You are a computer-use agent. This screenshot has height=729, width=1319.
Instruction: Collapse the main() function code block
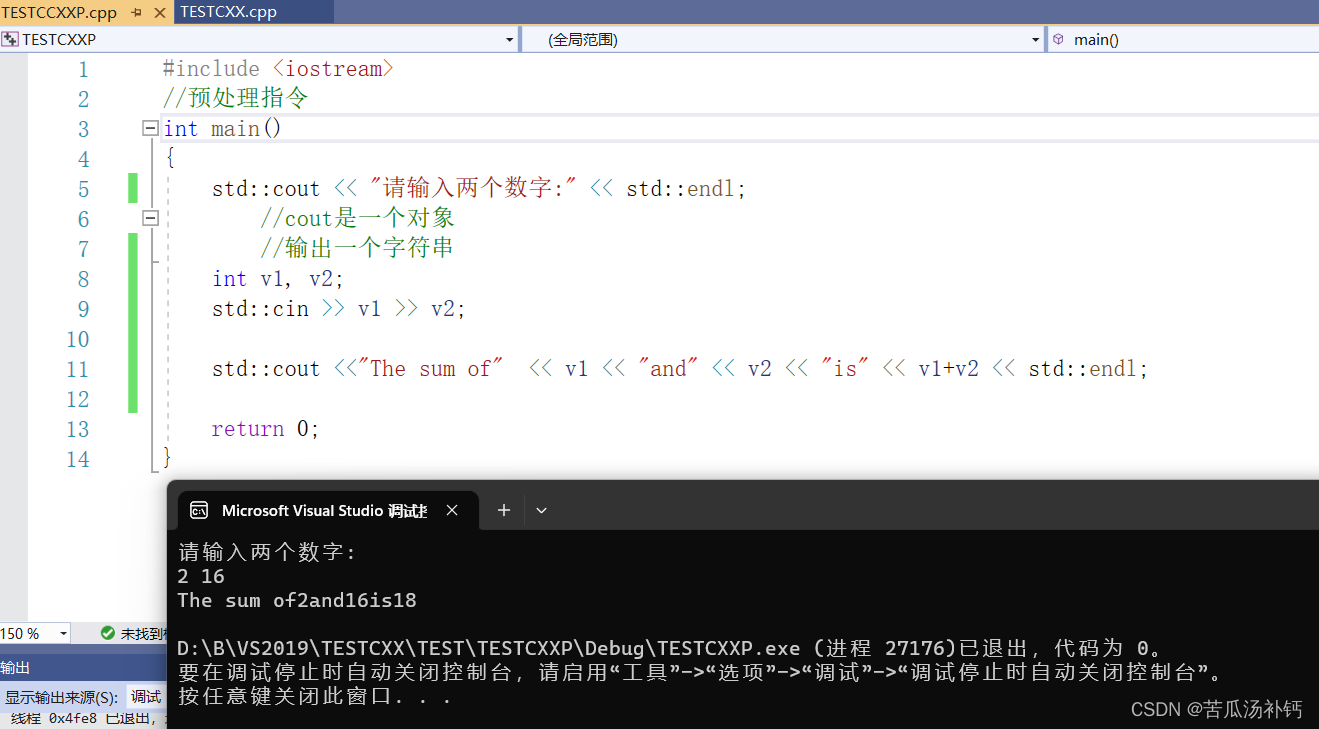(x=148, y=128)
